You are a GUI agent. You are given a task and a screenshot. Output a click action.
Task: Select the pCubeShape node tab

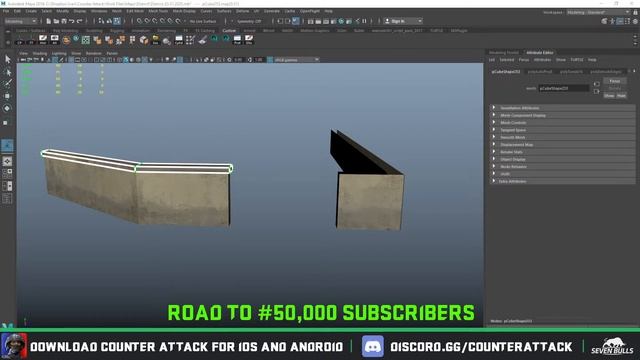point(506,72)
